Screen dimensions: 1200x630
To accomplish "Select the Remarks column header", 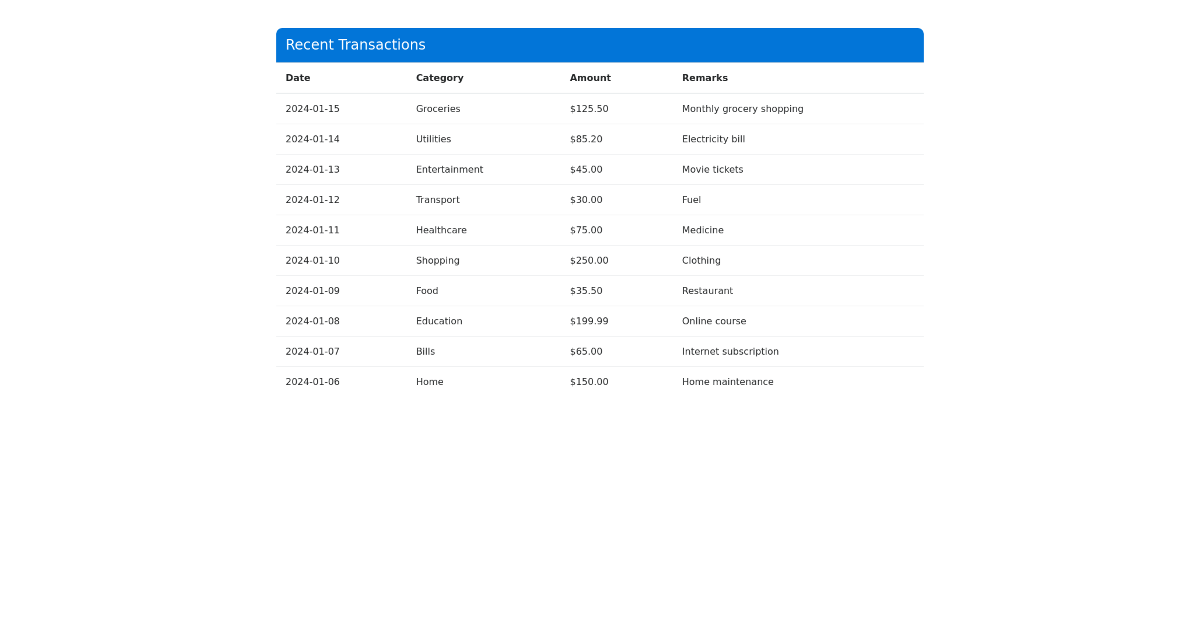I will 704,78.
